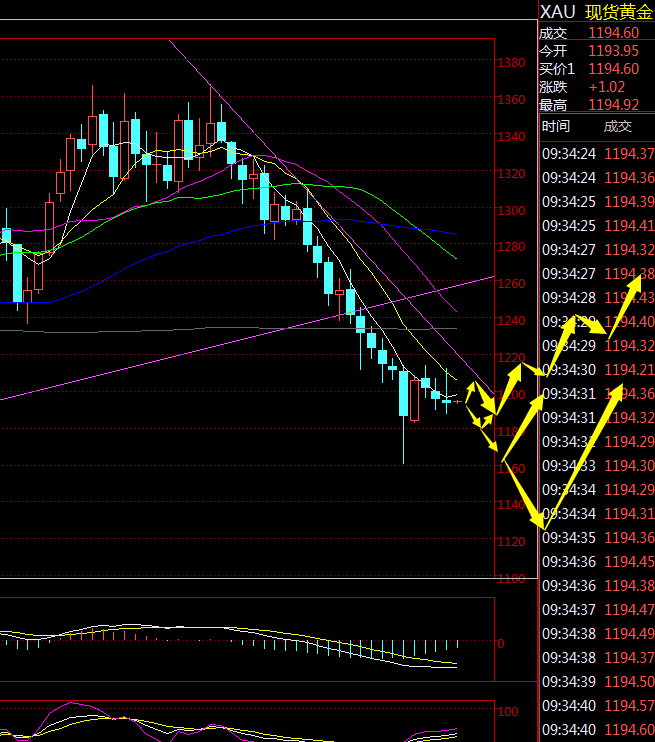Select the tick row priced 1194.39

597,202
